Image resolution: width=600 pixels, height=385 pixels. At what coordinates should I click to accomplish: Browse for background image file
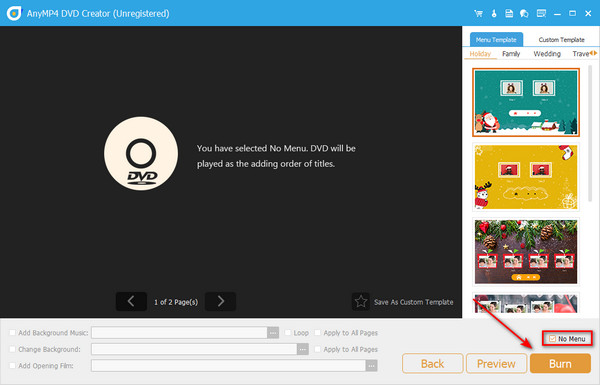tap(303, 349)
